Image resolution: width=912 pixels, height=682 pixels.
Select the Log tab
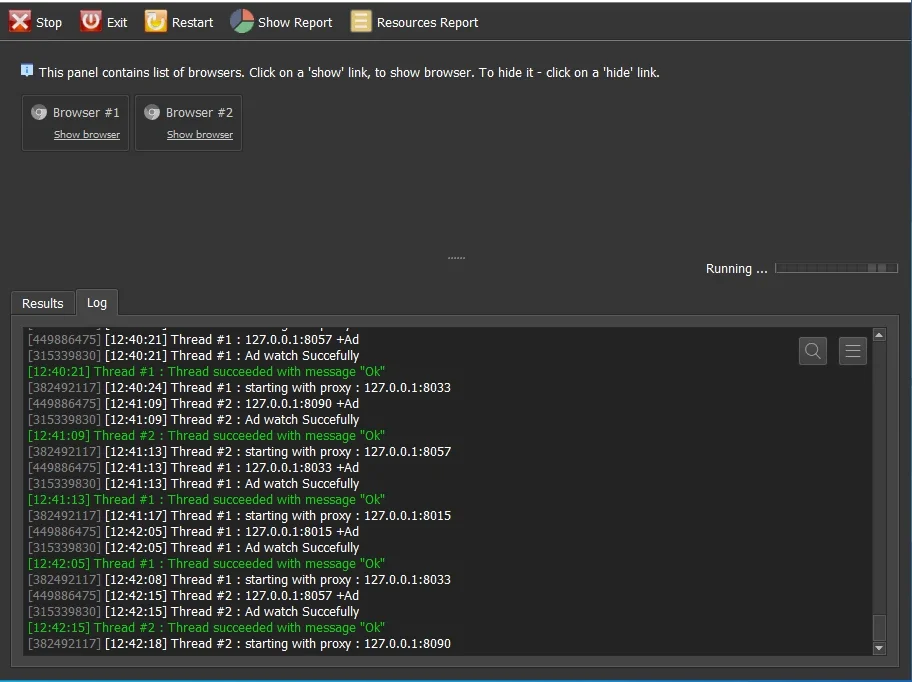coord(97,302)
